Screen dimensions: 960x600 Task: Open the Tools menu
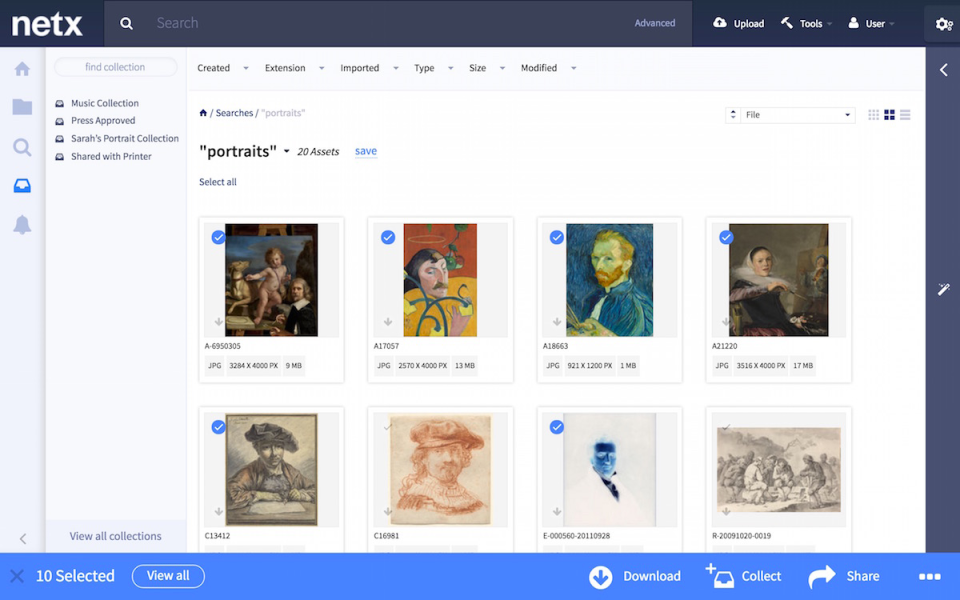[806, 23]
